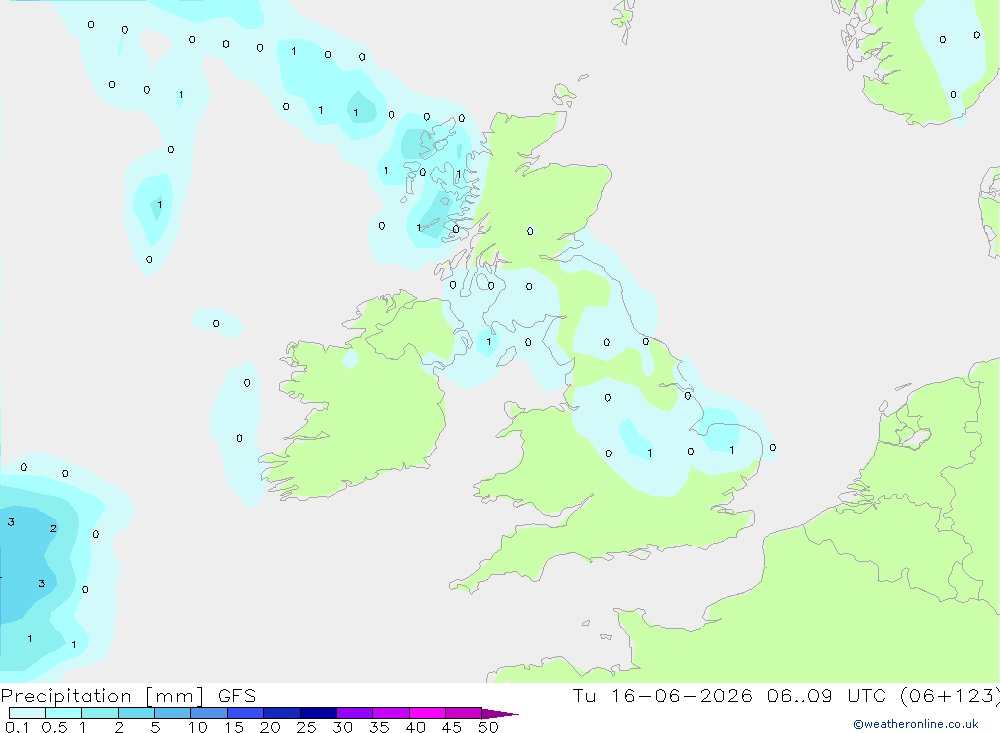Click the legend arrow tip above 50 mm

[x=500, y=713]
